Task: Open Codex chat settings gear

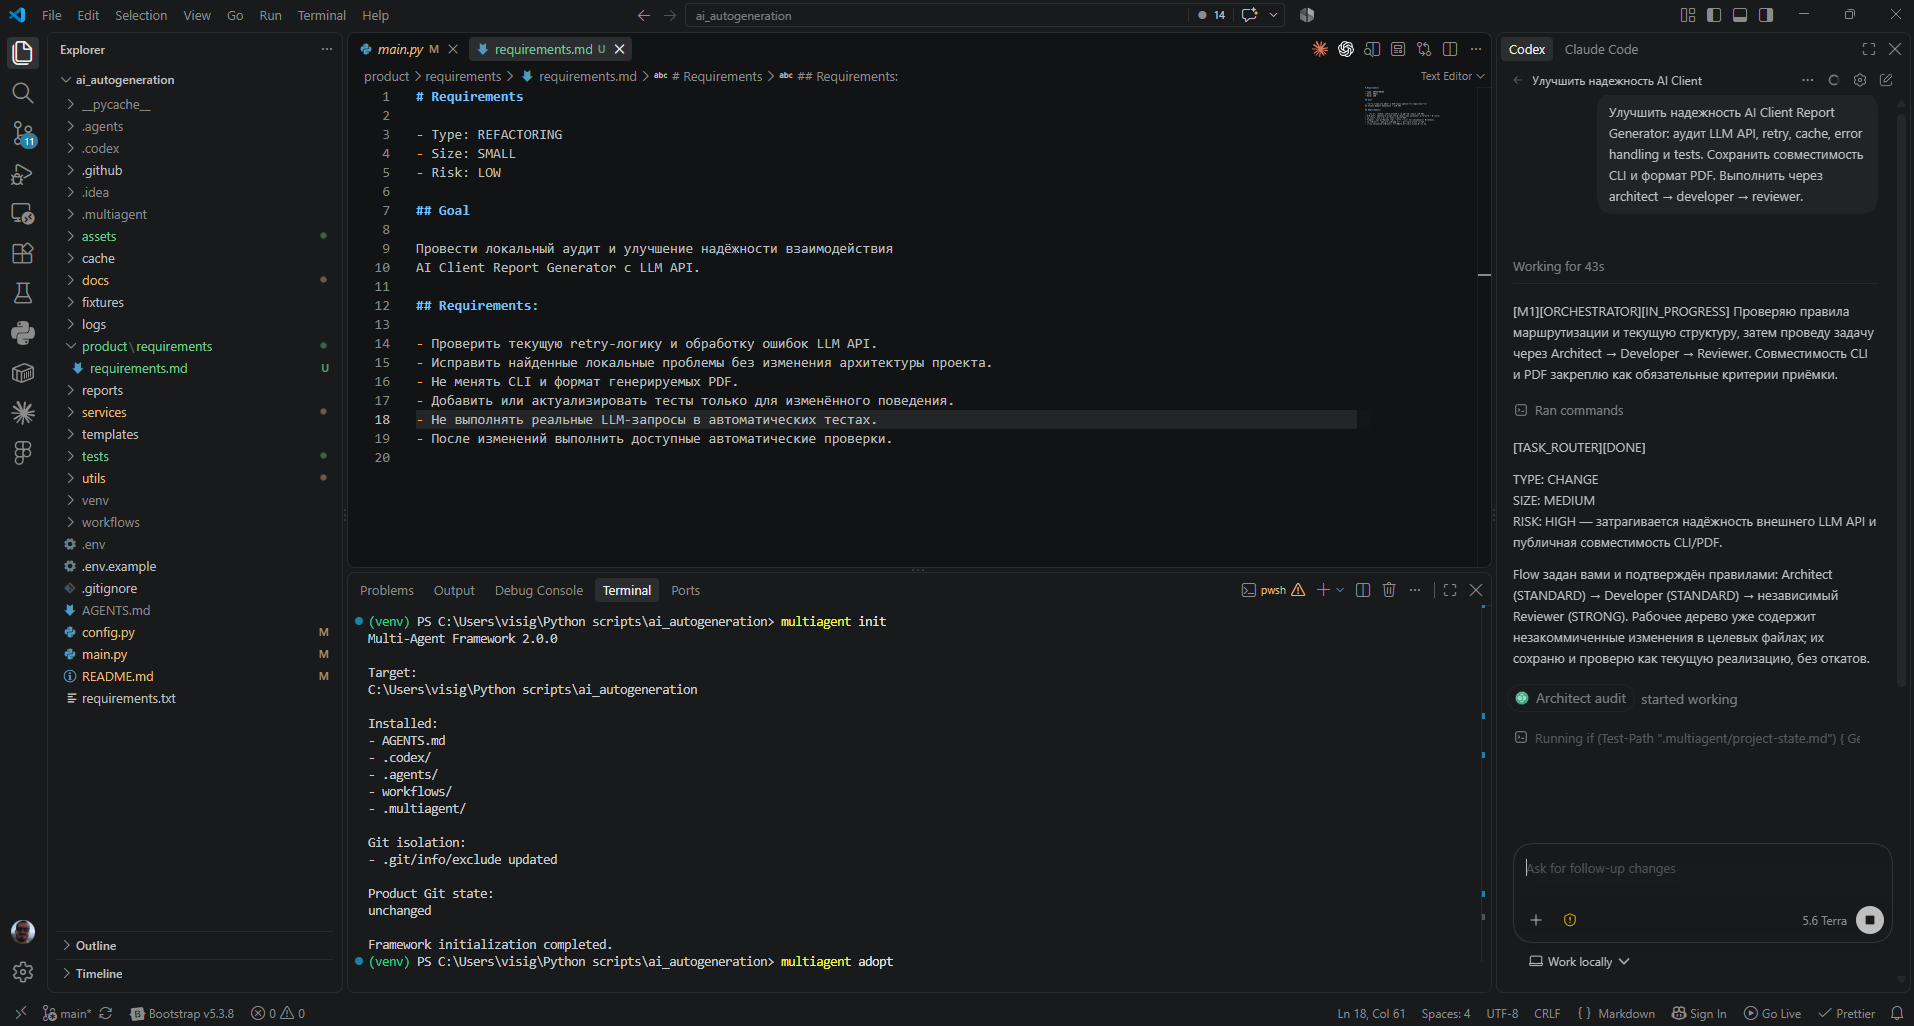Action: click(1860, 80)
